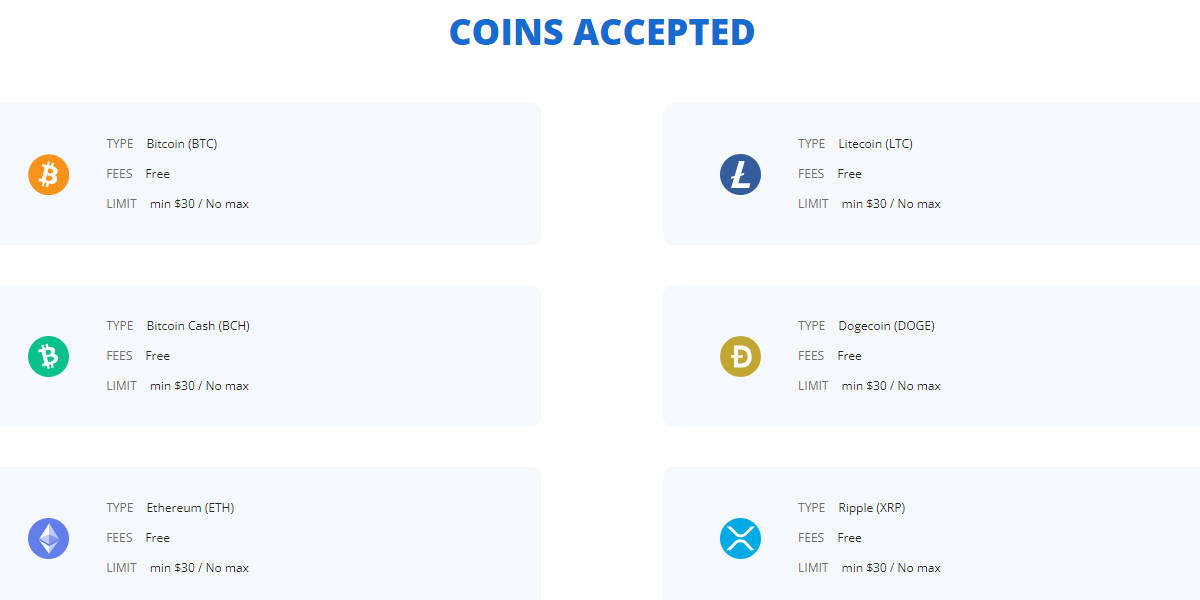This screenshot has width=1200, height=600.
Task: Click the Bitcoin Cash limit min $30 text
Action: 199,386
